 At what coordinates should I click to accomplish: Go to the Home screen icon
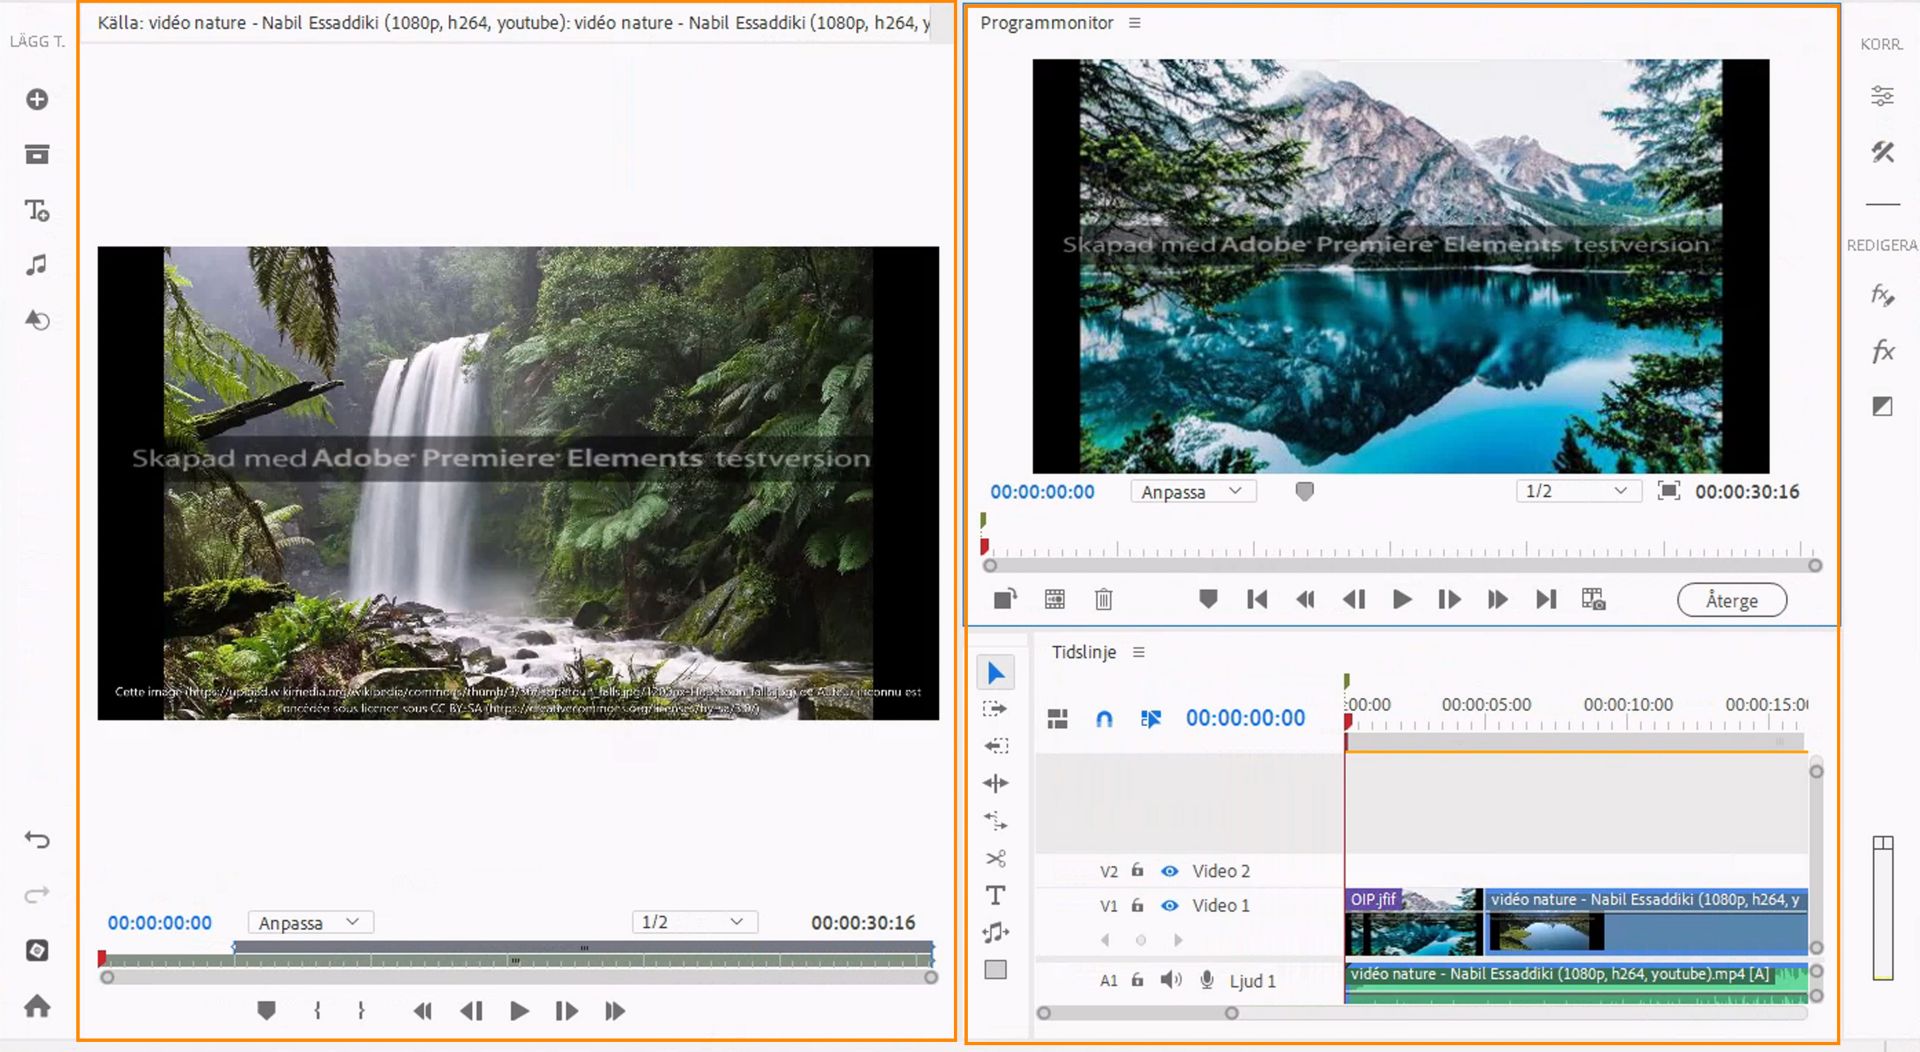37,1006
